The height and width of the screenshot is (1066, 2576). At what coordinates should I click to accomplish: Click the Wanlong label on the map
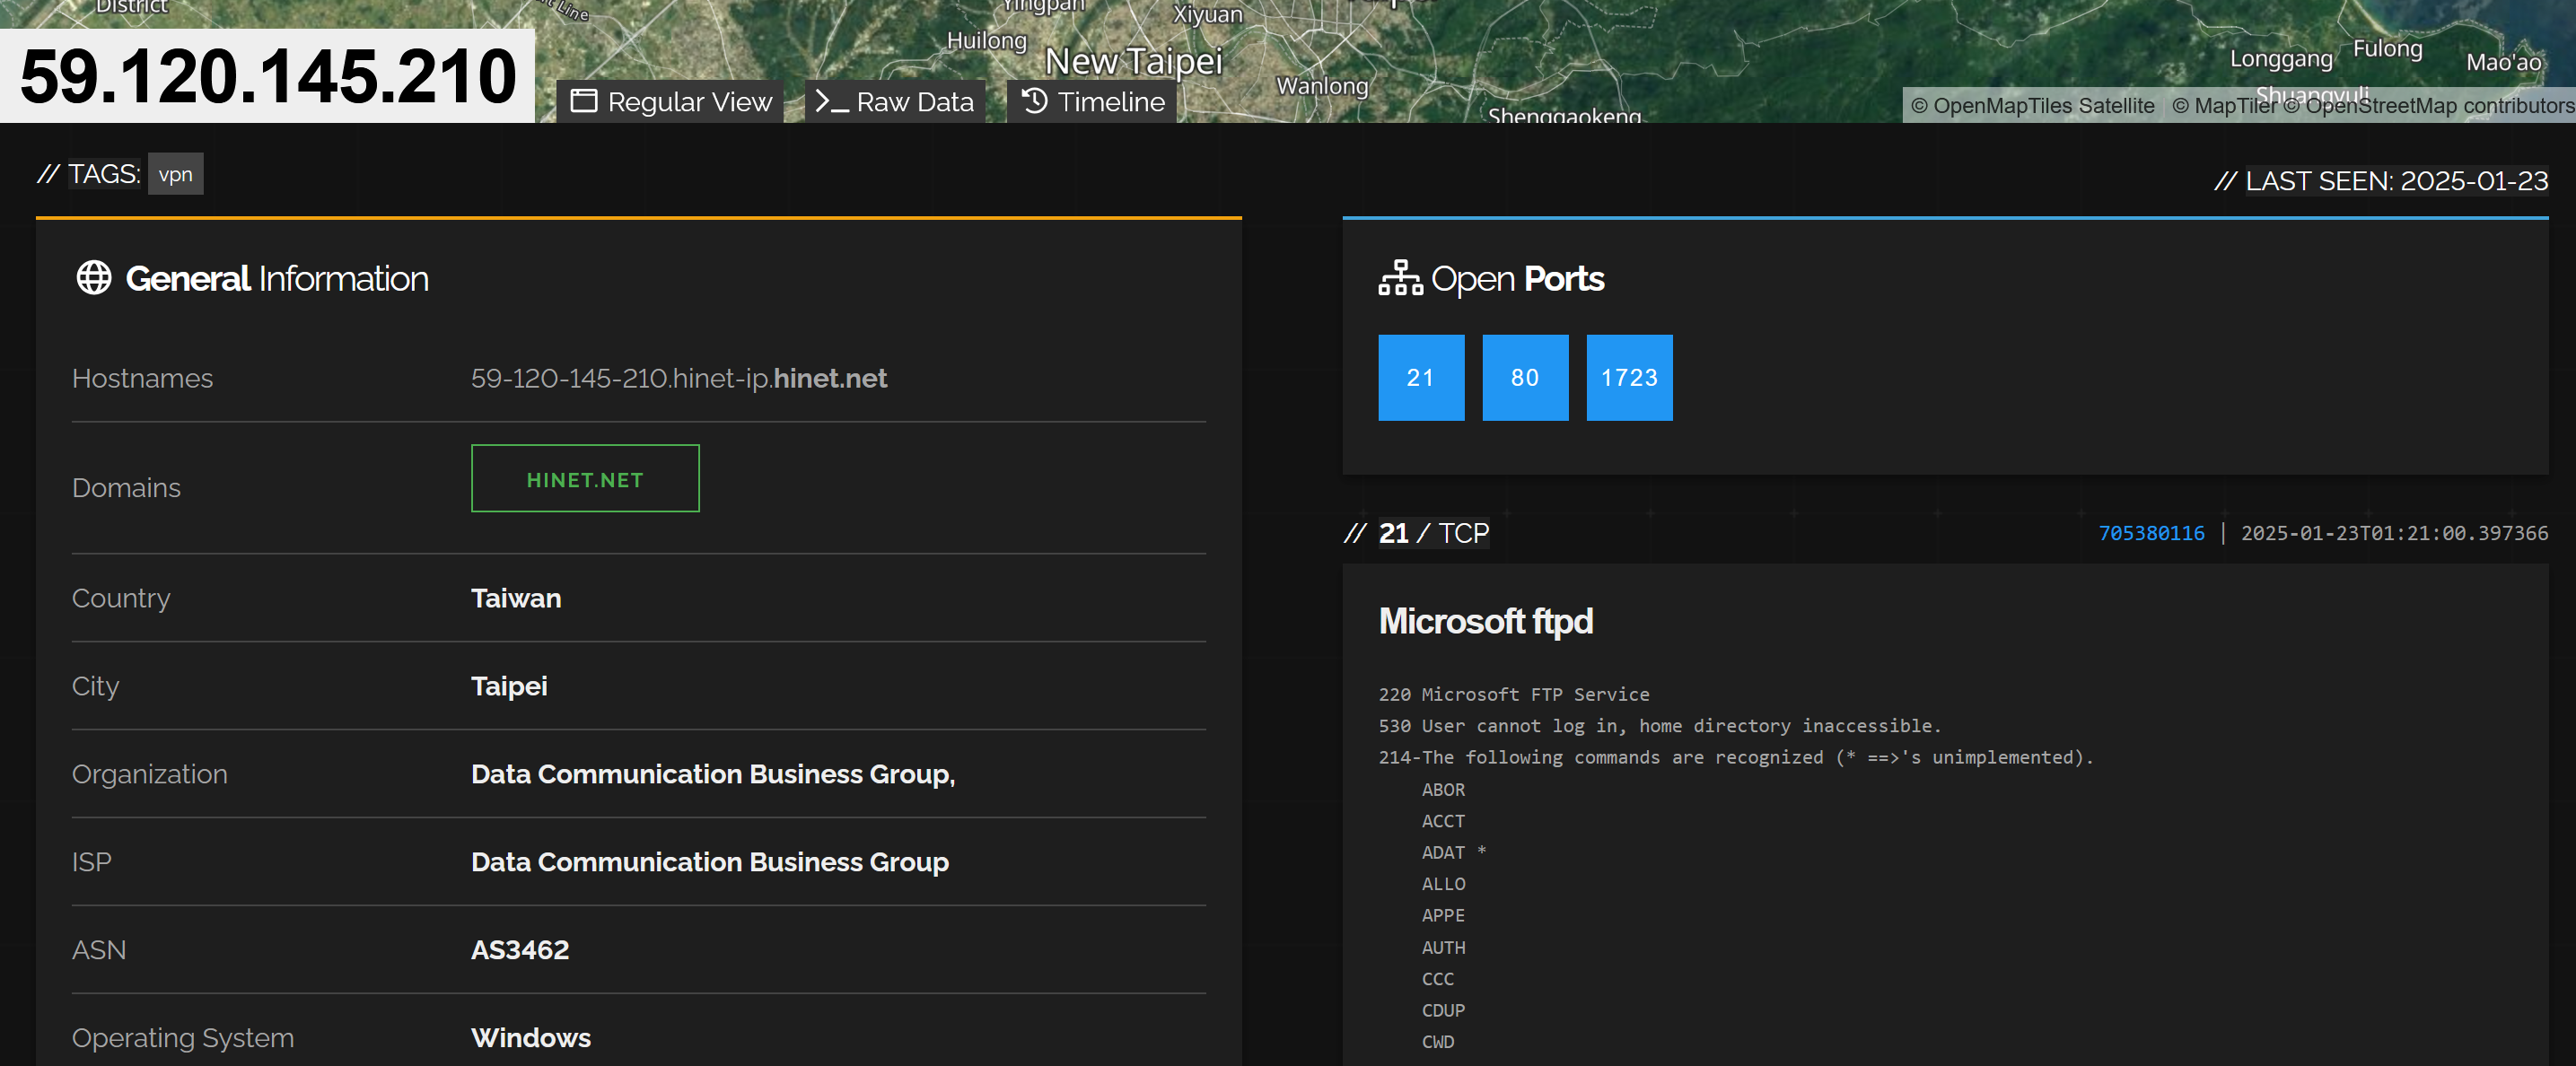tap(1322, 86)
